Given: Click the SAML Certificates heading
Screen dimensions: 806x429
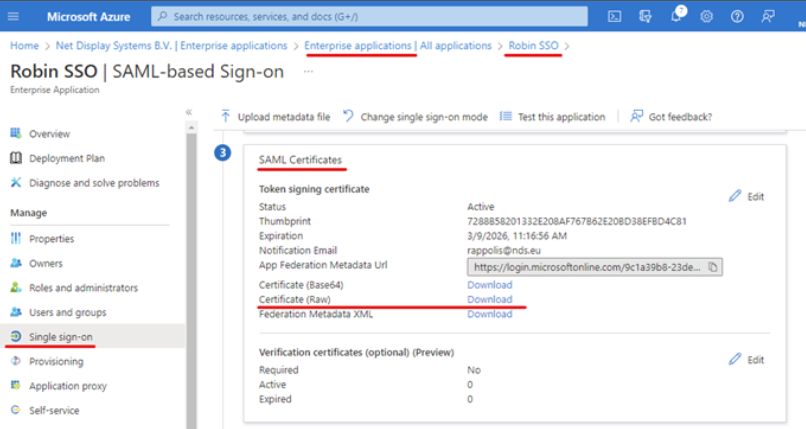Looking at the screenshot, I should click(300, 160).
